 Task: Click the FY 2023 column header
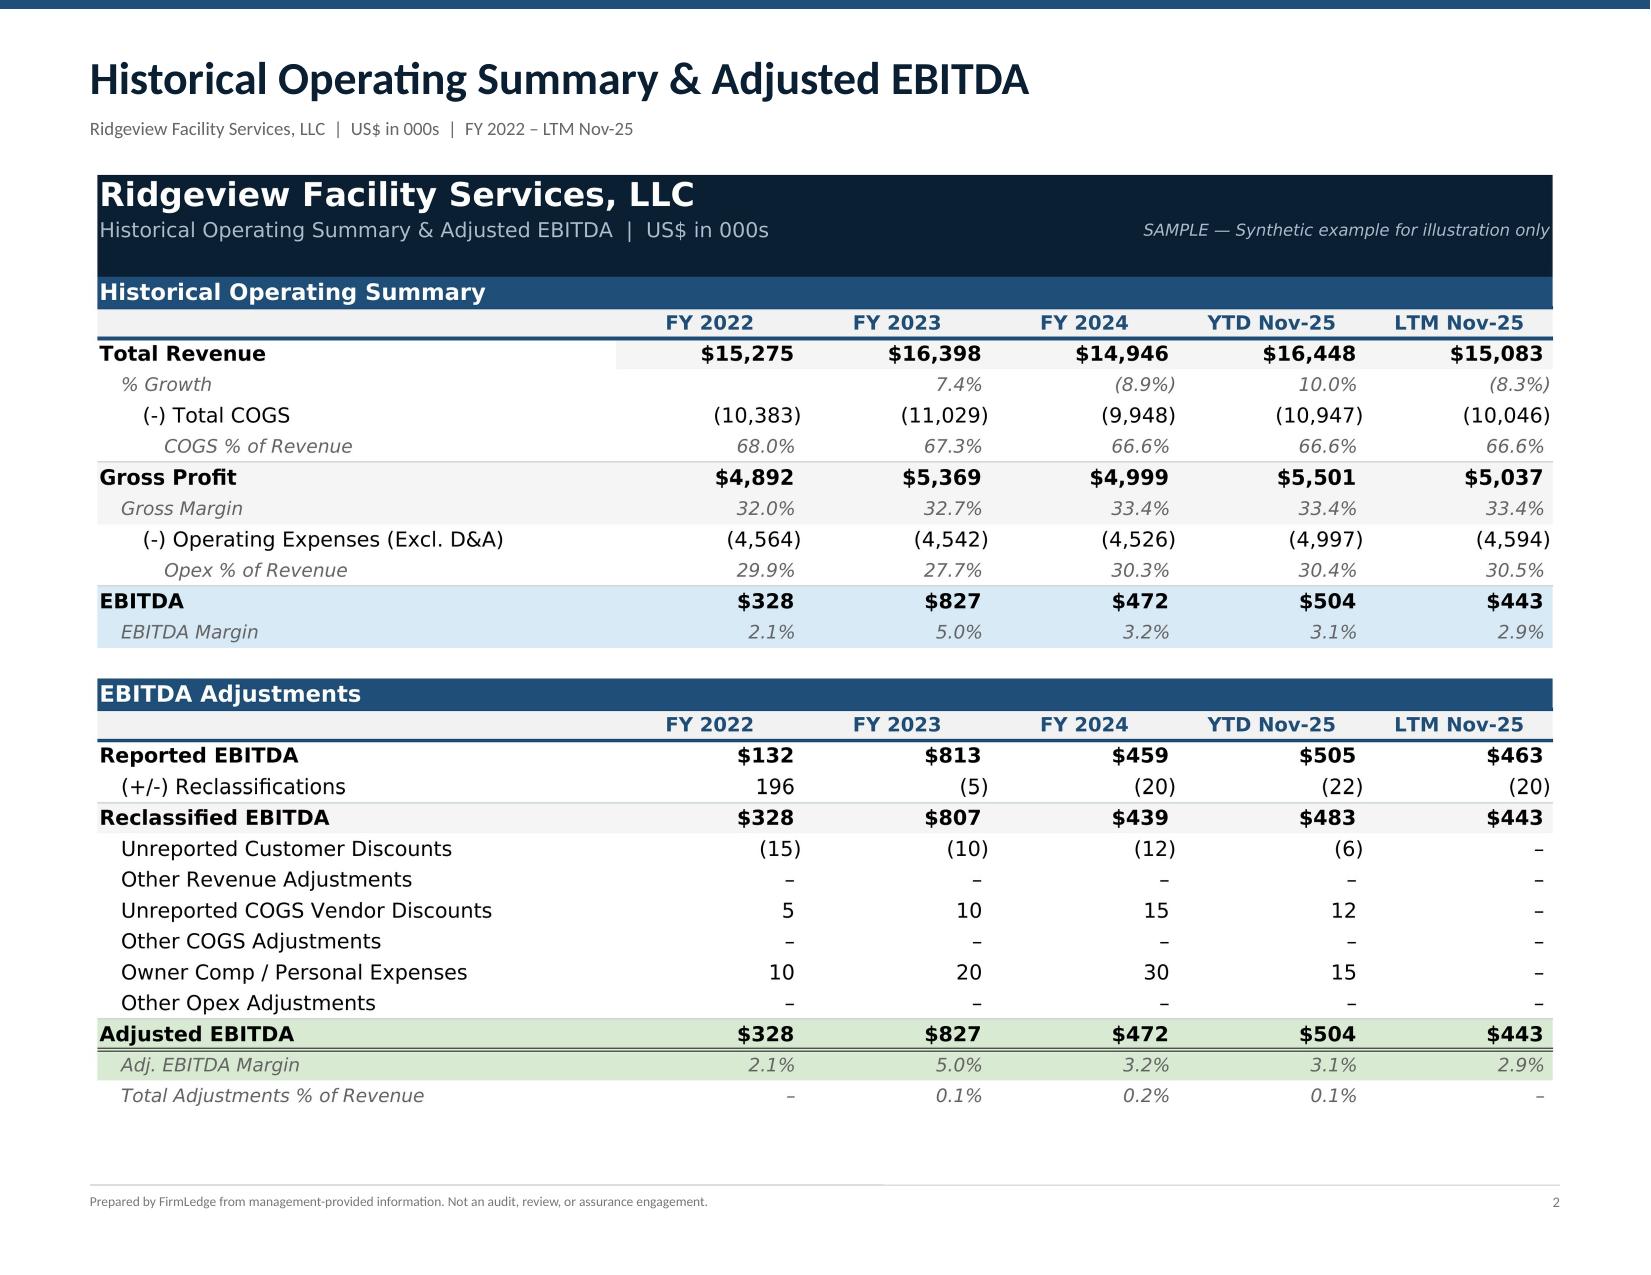coord(895,323)
